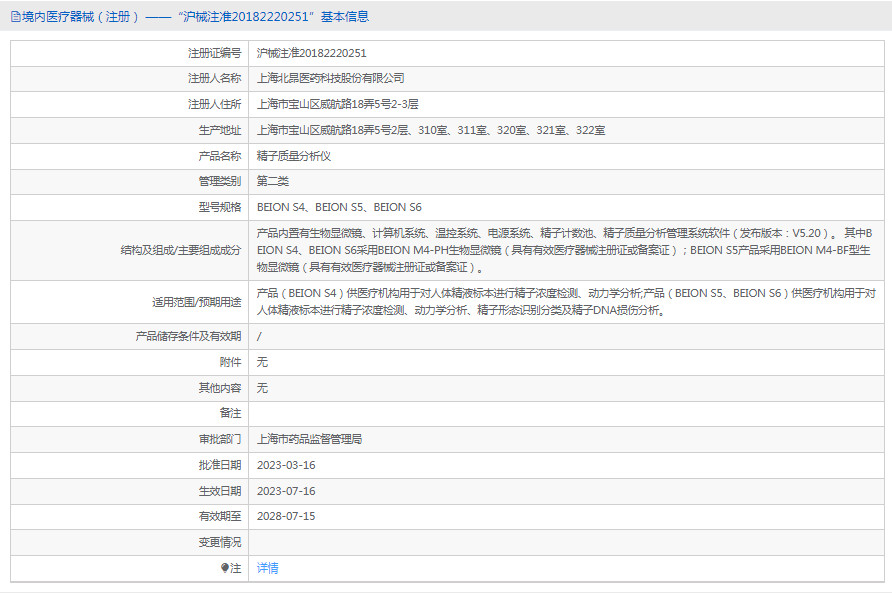The width and height of the screenshot is (892, 593).
Task: Select the models BEION S4、BEION S5、BEION S6
Action: click(339, 207)
